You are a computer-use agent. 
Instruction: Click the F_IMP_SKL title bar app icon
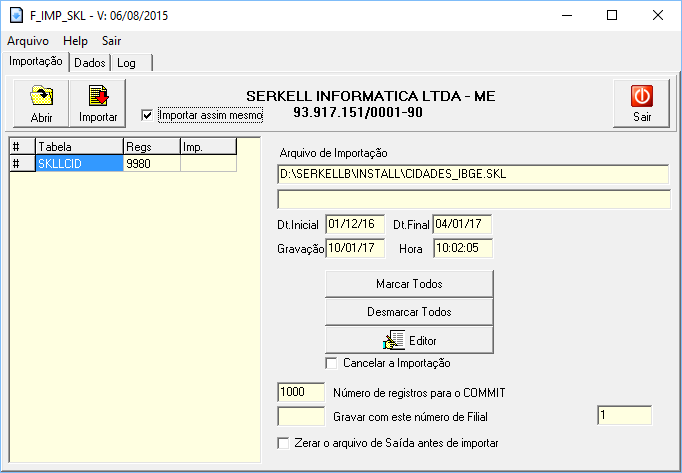[17, 16]
